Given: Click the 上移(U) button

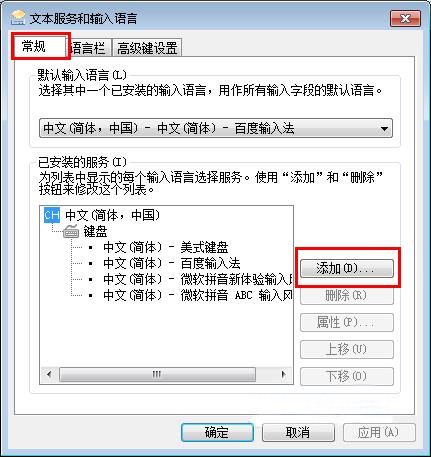Looking at the screenshot, I should point(347,349).
